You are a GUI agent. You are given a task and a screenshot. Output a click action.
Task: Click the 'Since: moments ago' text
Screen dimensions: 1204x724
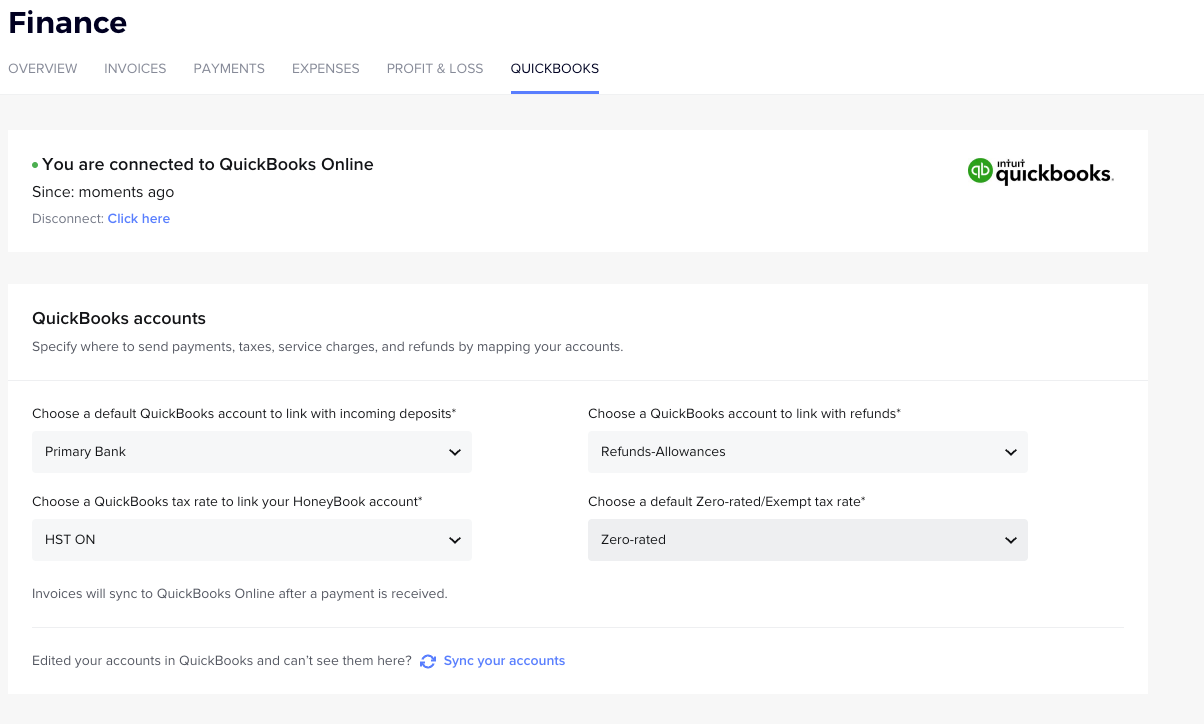(x=103, y=192)
